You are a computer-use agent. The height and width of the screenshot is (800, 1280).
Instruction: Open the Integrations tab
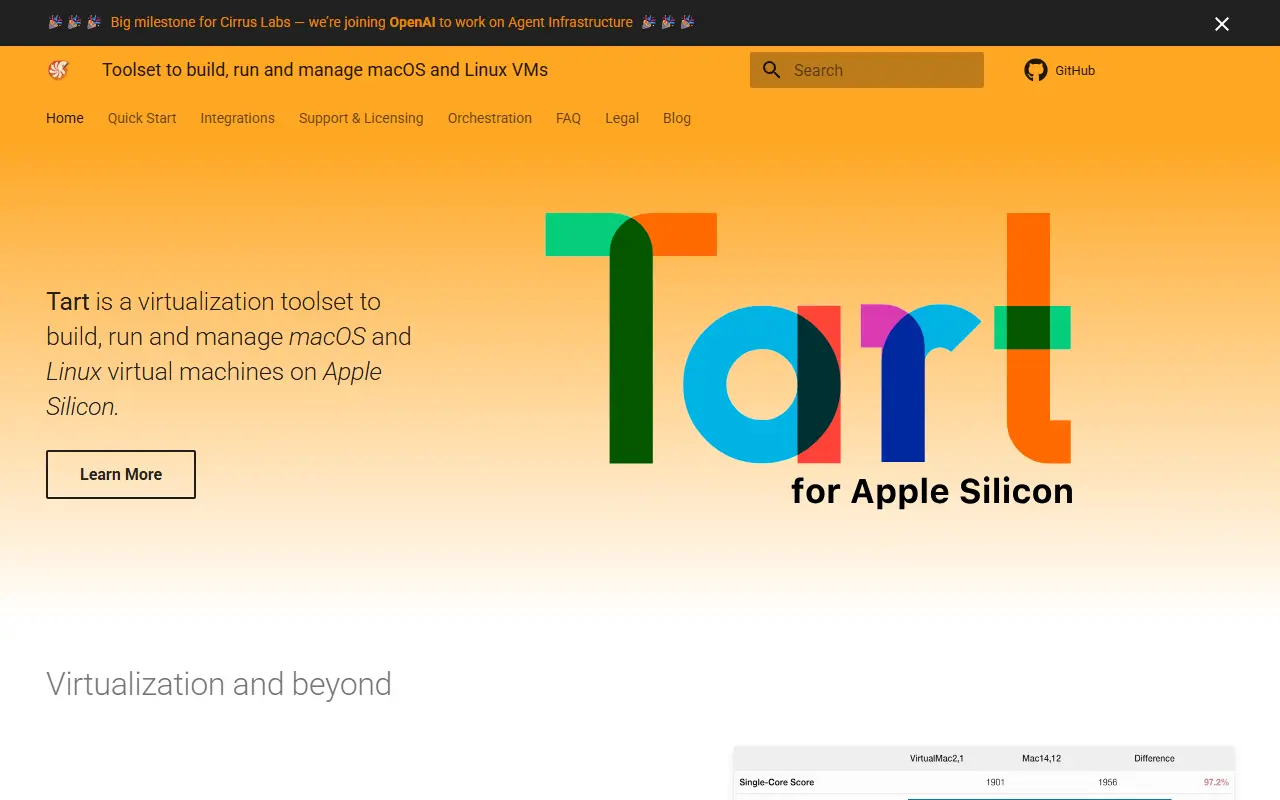click(237, 118)
